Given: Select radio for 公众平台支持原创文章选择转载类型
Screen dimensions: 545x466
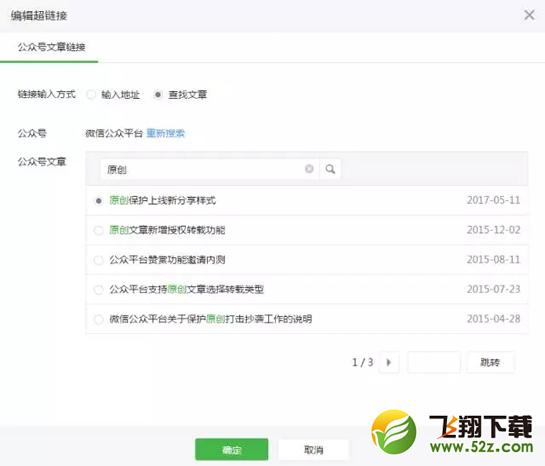Looking at the screenshot, I should [99, 289].
